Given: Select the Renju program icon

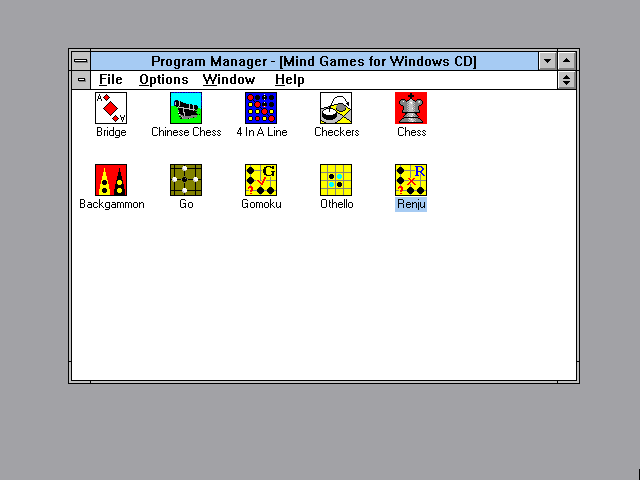Looking at the screenshot, I should coord(411,180).
